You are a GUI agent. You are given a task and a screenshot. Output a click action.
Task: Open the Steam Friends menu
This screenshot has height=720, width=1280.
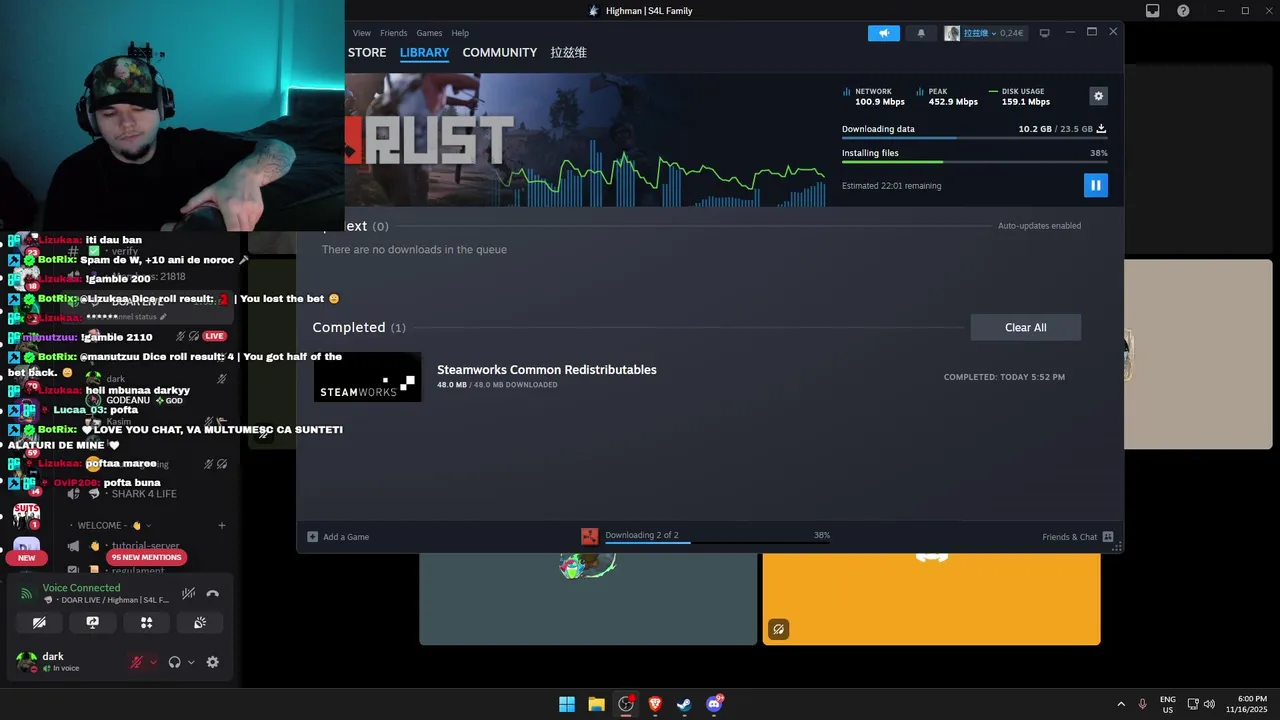pos(394,33)
